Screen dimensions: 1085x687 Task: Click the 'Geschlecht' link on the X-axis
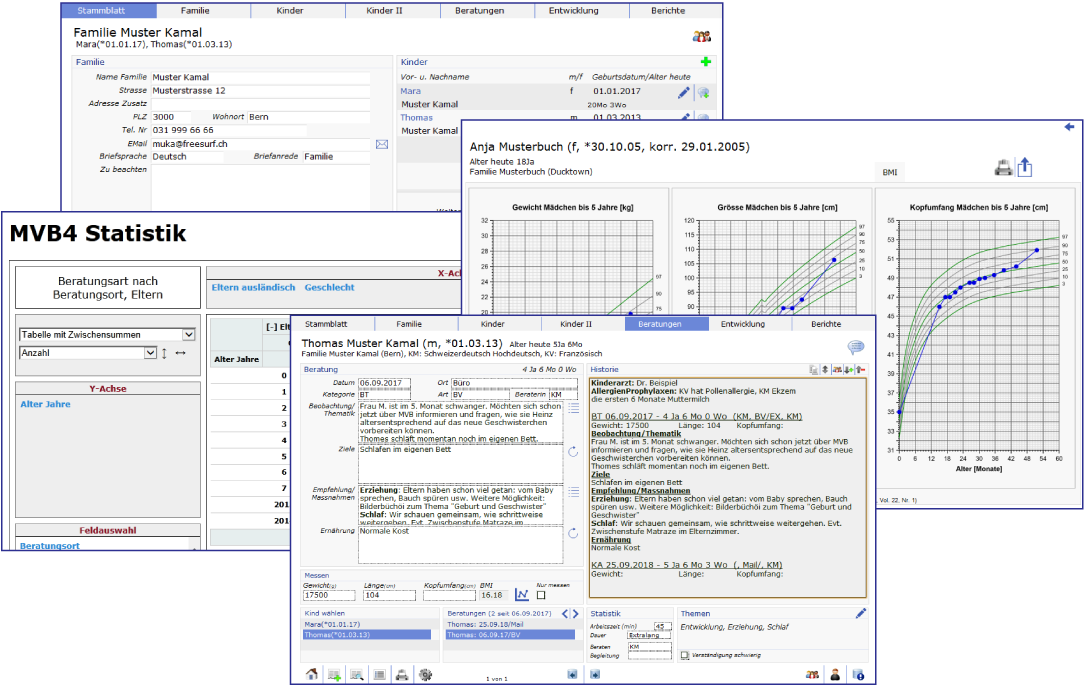[329, 287]
